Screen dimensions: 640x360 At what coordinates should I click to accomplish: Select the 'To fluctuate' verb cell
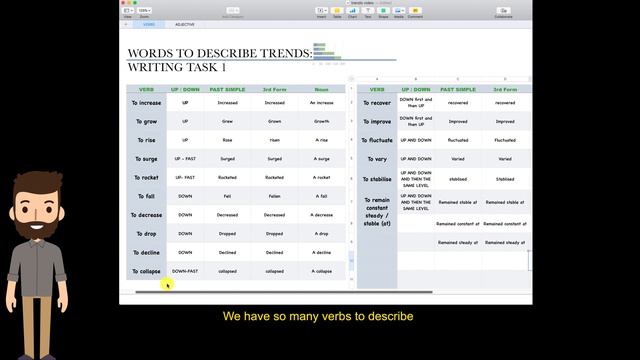point(377,140)
